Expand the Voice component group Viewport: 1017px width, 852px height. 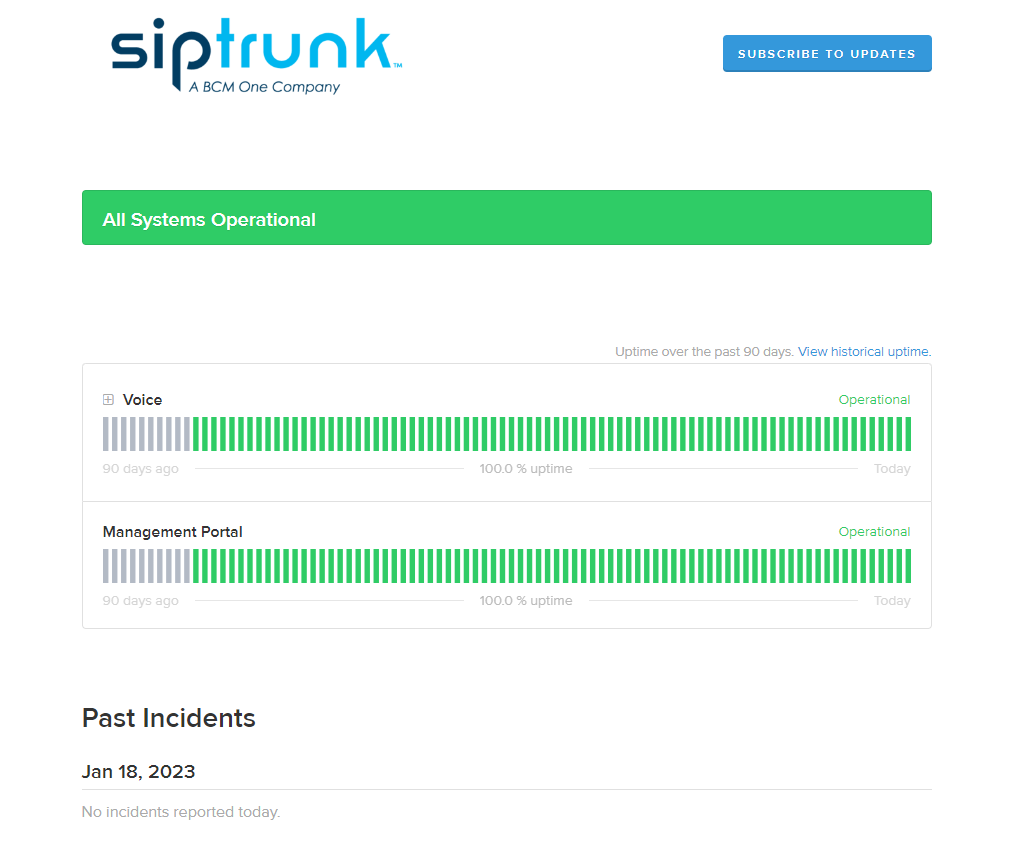click(x=108, y=399)
